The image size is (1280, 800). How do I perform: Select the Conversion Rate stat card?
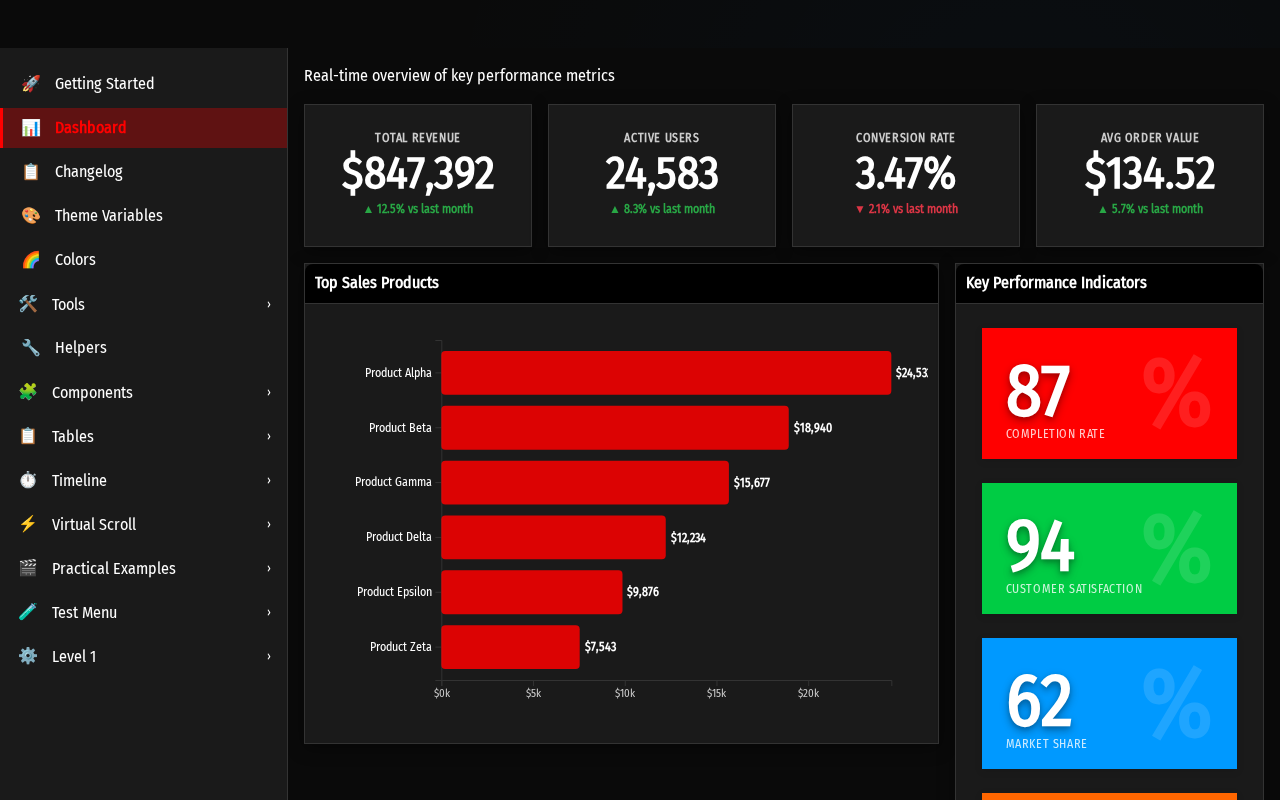pyautogui.click(x=906, y=175)
